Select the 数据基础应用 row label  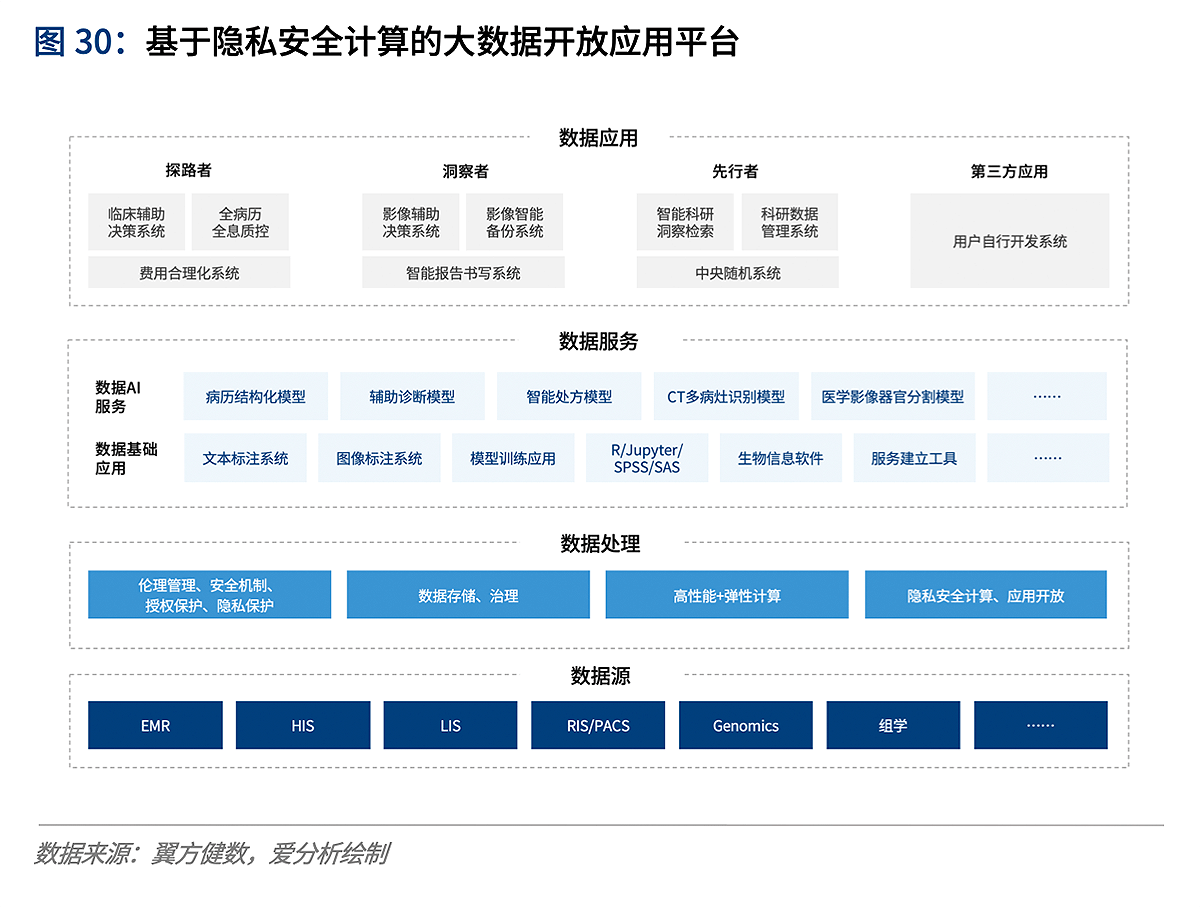click(126, 458)
